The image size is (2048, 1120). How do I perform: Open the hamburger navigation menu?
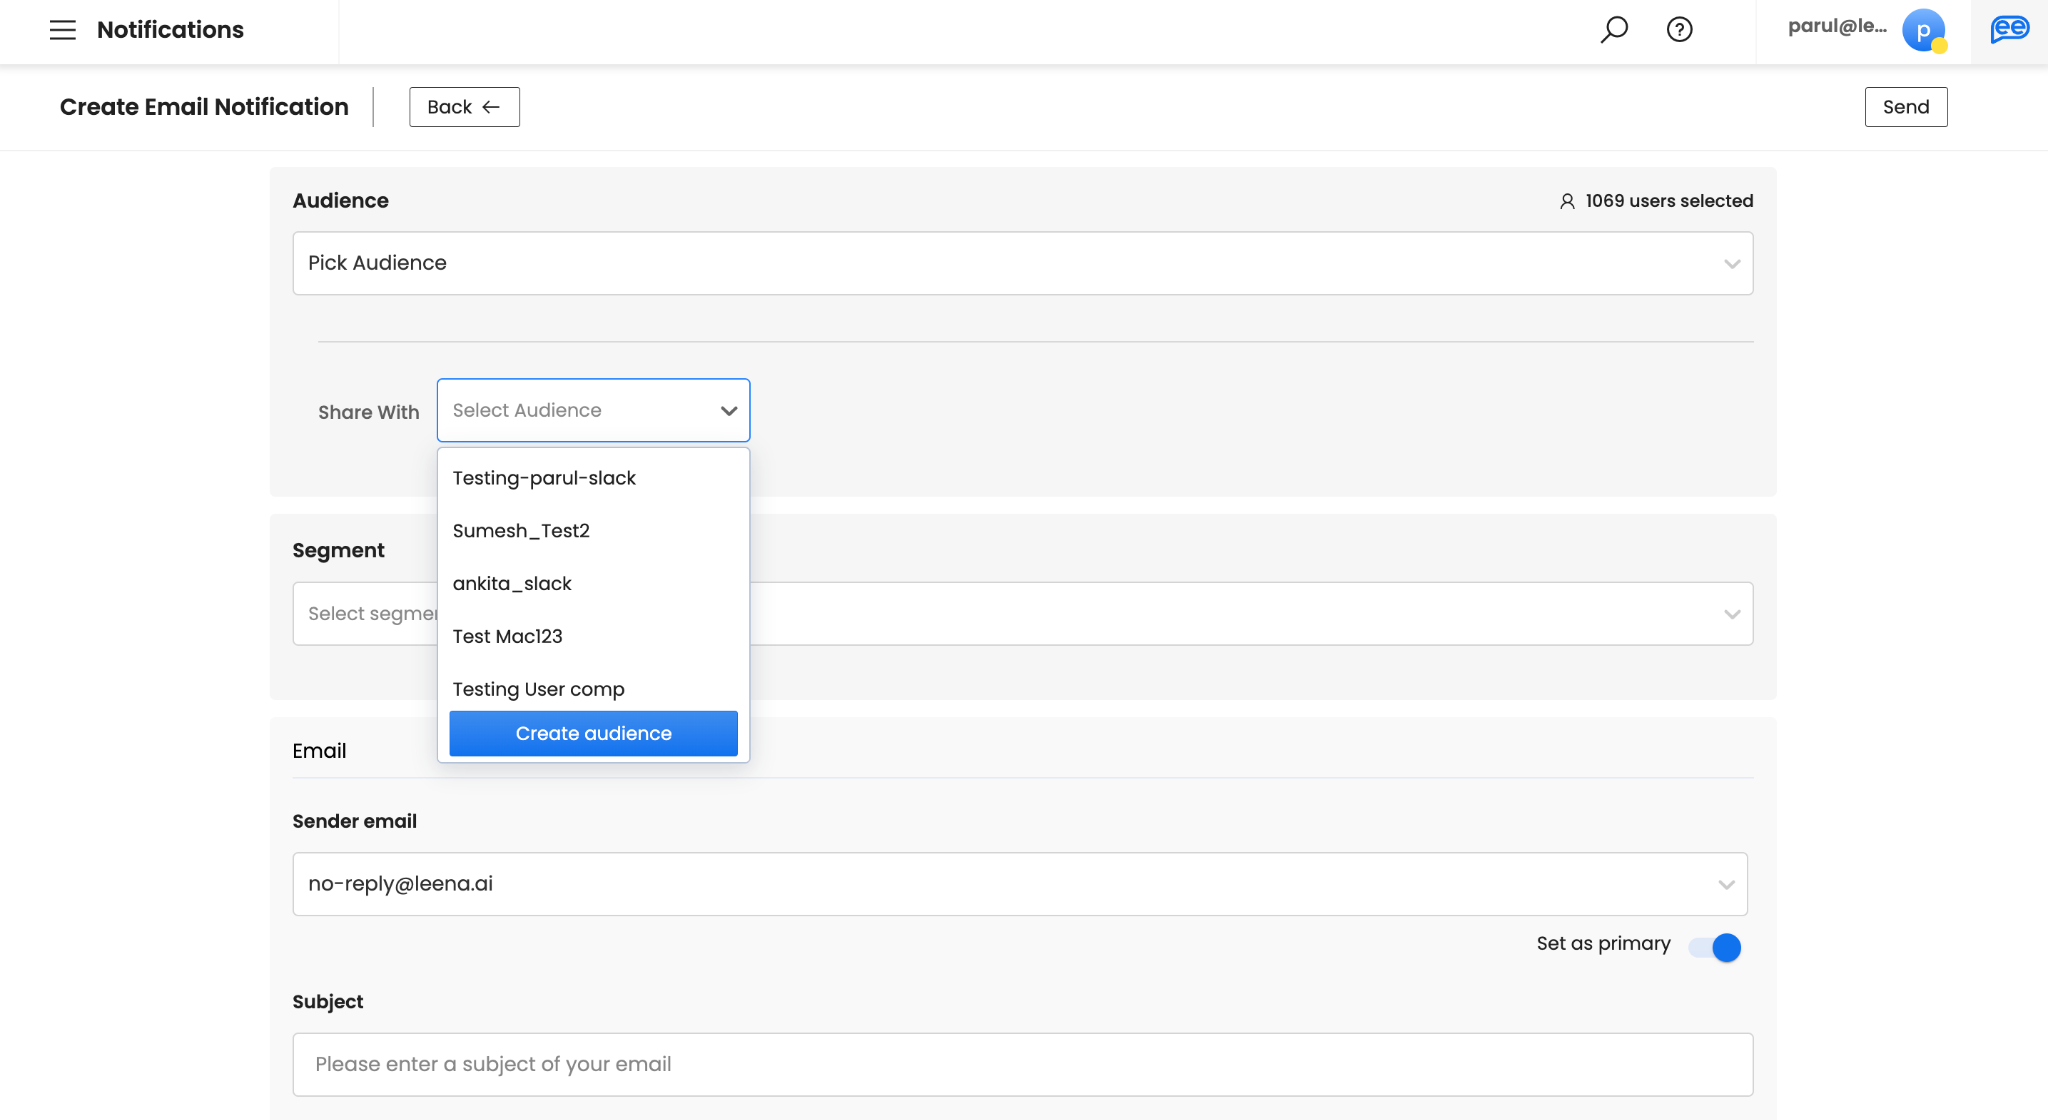click(62, 30)
